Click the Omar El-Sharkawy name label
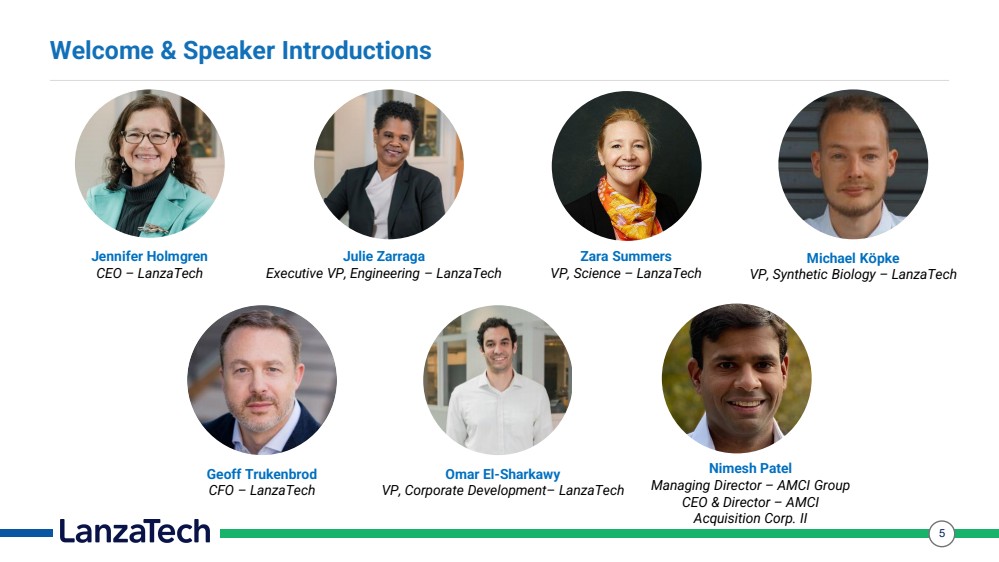This screenshot has height=562, width=999. (x=503, y=474)
